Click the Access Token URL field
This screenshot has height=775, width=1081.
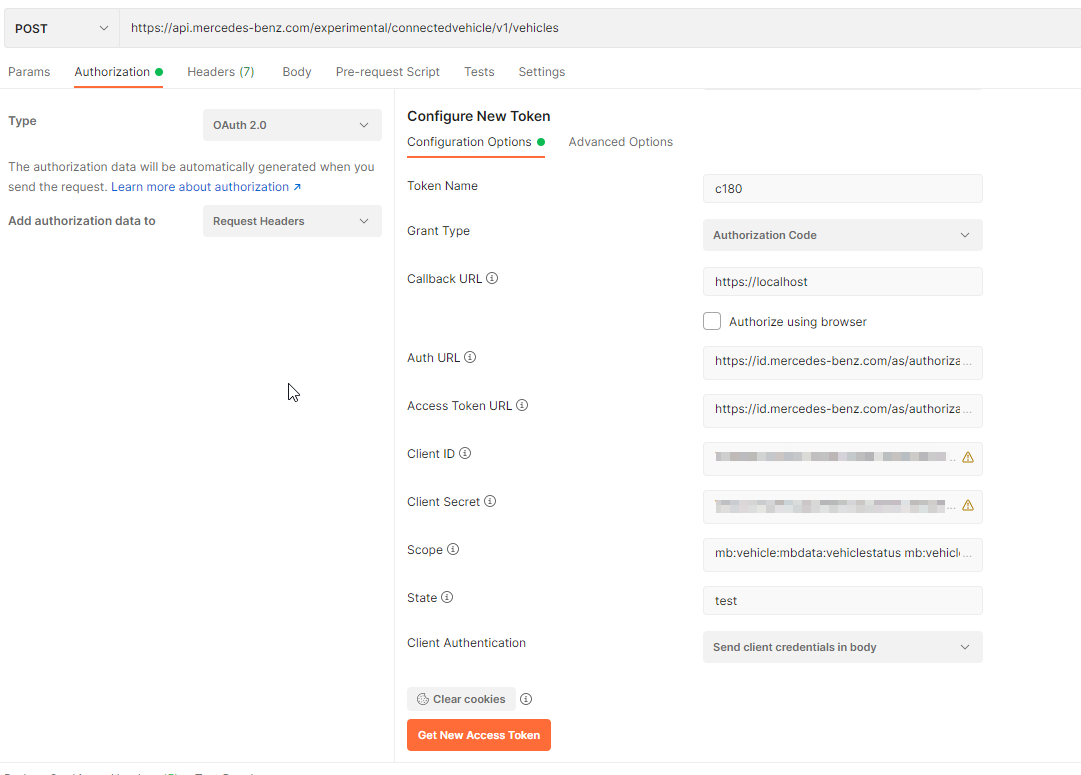[842, 411]
